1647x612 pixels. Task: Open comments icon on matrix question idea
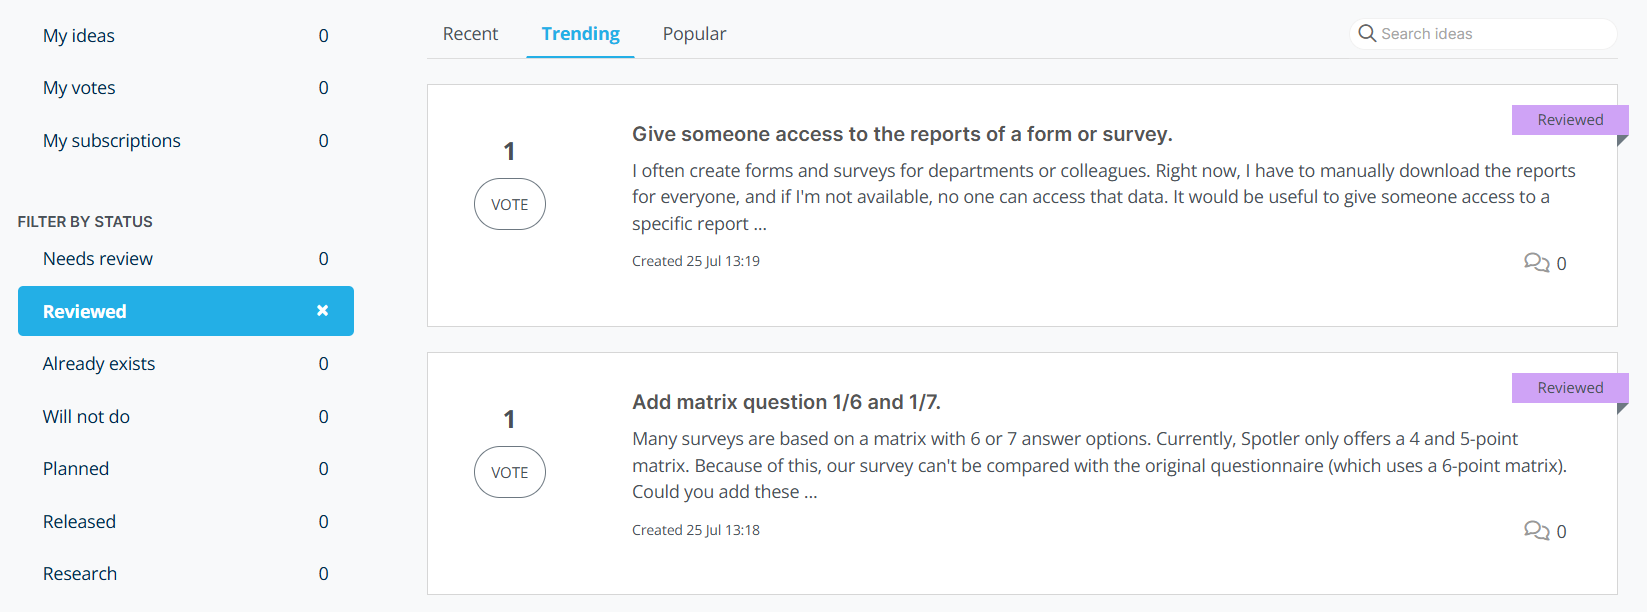[1536, 531]
